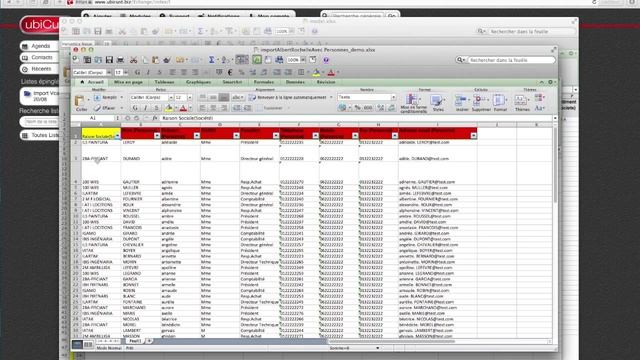The image size is (640, 360).
Task: Click the fill color yellow bucket in ribbon
Action: 168,108
